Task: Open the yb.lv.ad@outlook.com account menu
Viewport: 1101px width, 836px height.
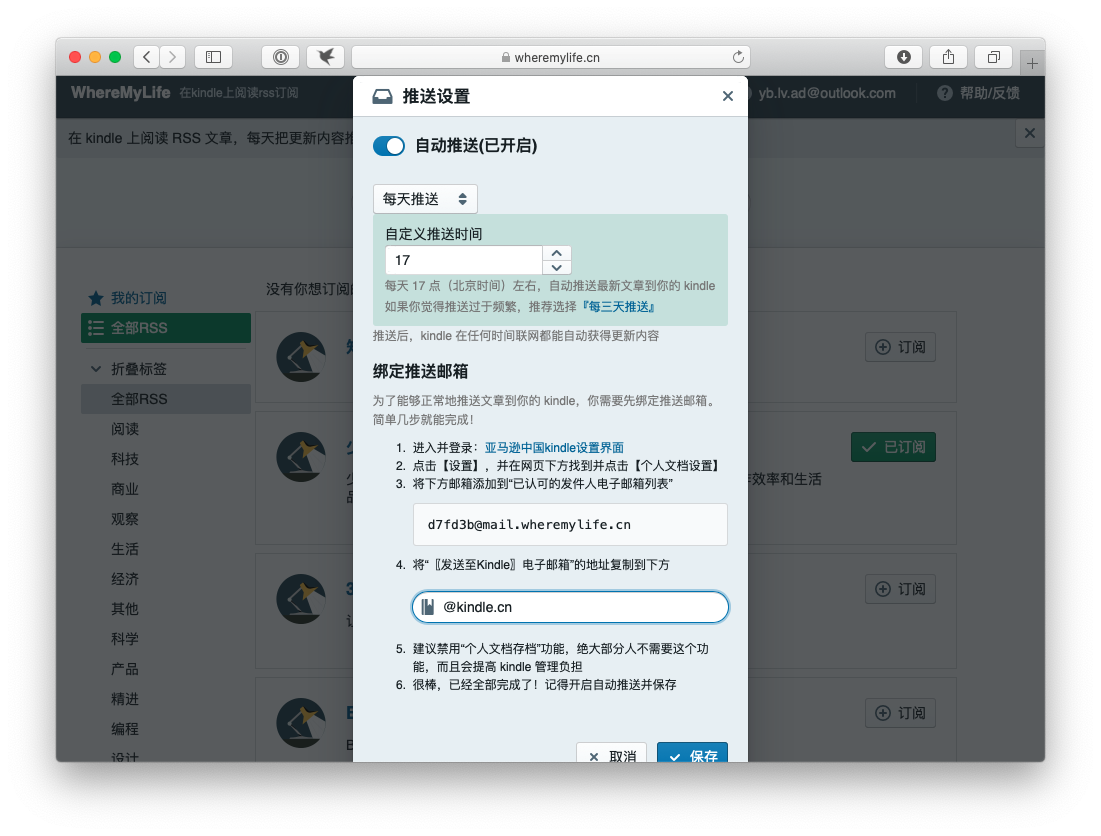Action: coord(827,93)
